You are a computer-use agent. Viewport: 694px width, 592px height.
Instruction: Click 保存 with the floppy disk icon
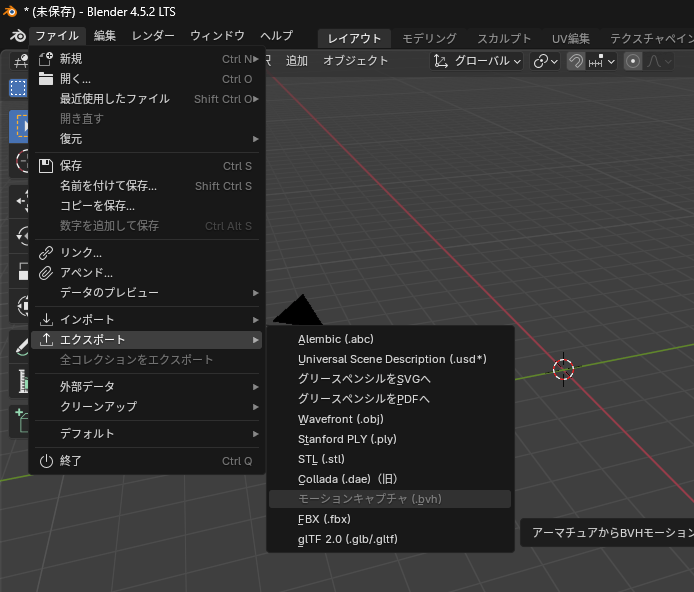[71, 166]
